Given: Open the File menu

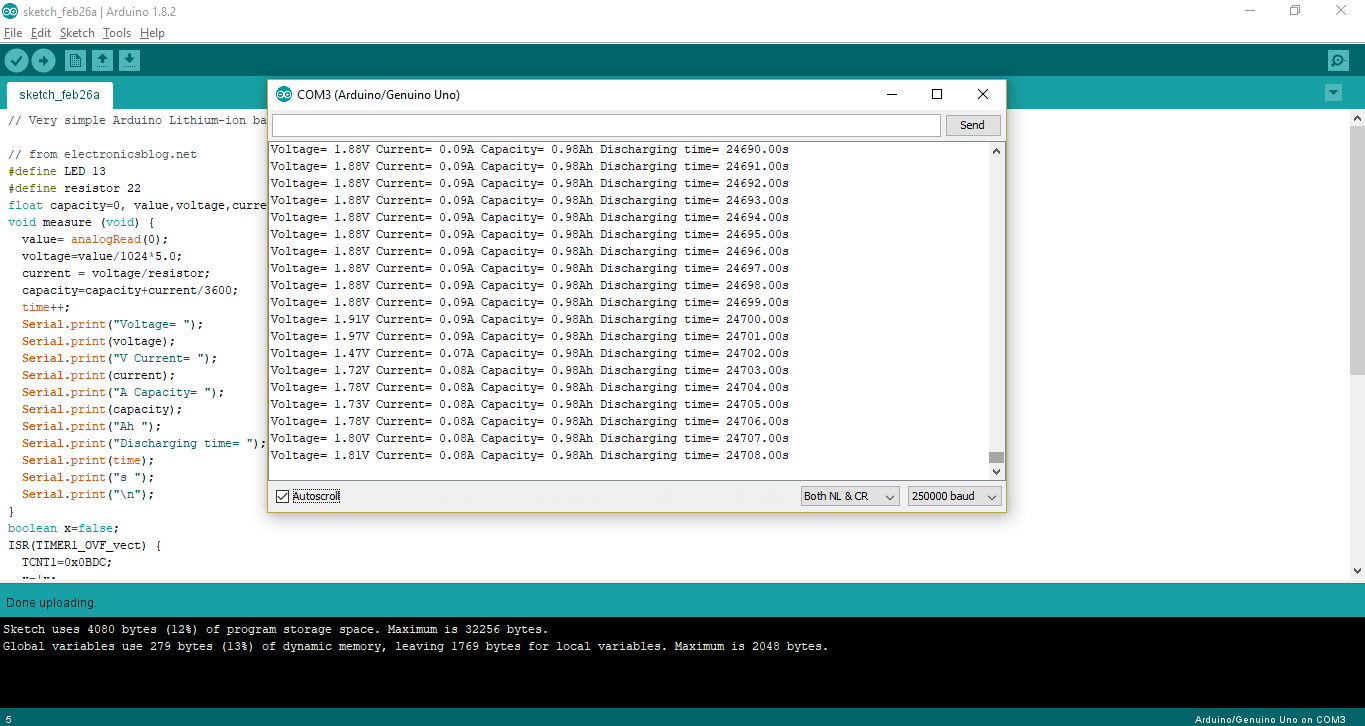Looking at the screenshot, I should (x=13, y=33).
